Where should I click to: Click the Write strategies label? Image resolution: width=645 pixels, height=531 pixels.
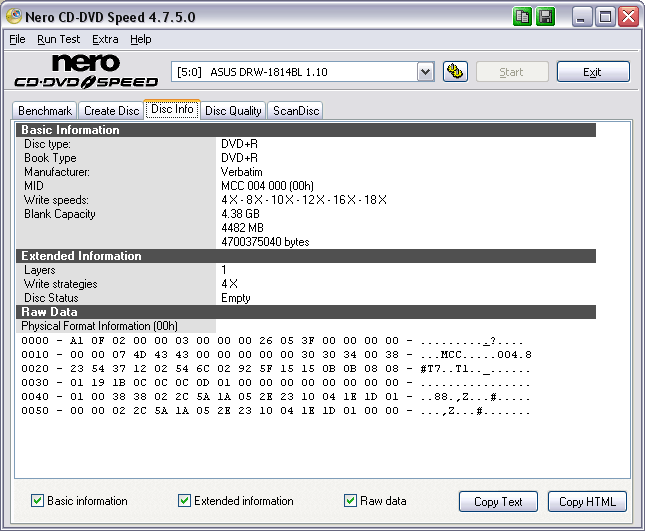(60, 284)
